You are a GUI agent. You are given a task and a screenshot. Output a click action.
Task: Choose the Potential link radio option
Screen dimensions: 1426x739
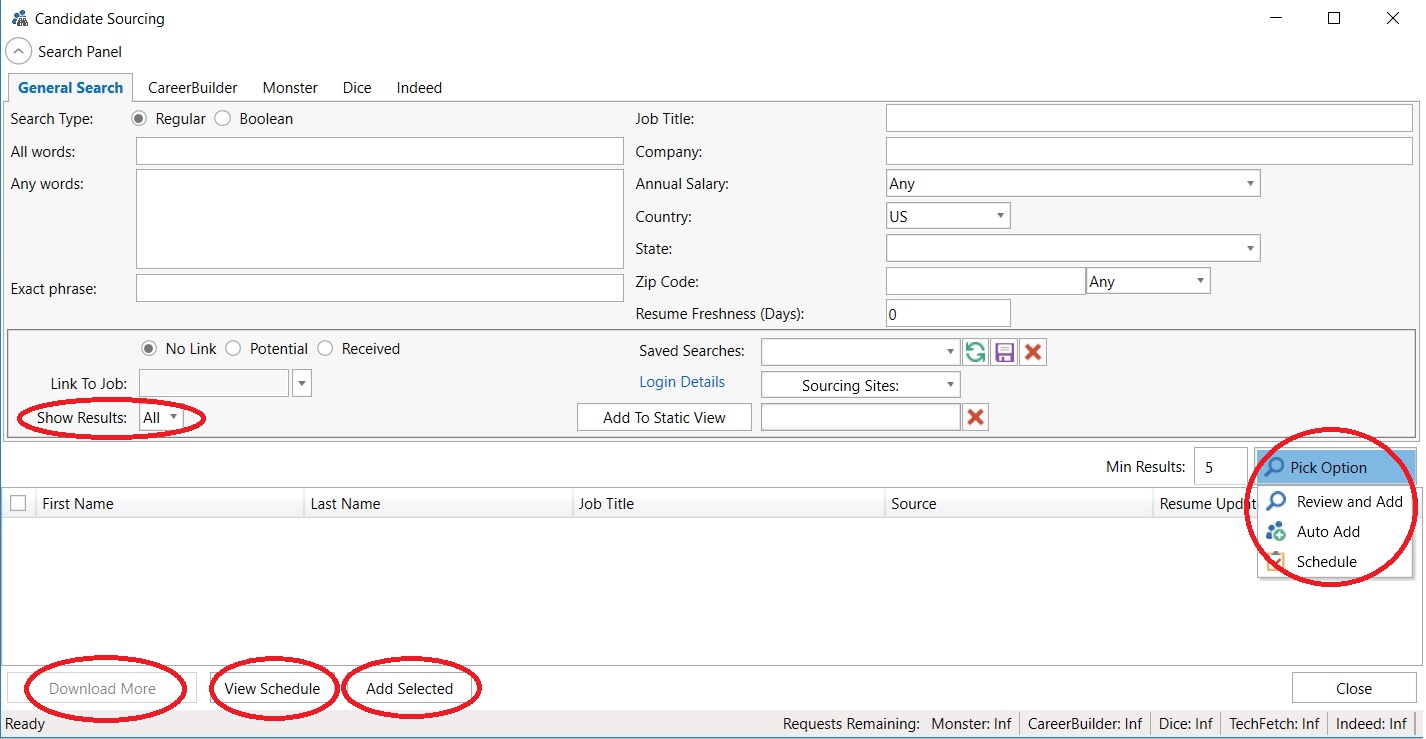tap(233, 349)
